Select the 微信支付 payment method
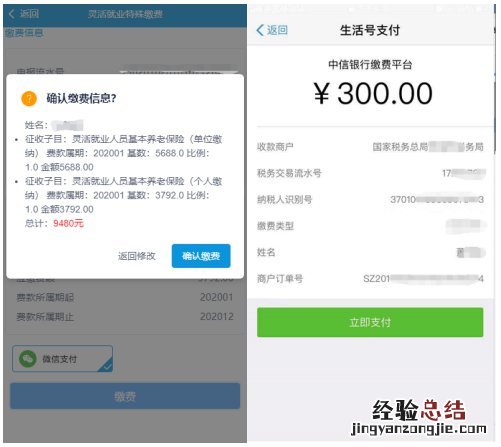 [62, 359]
